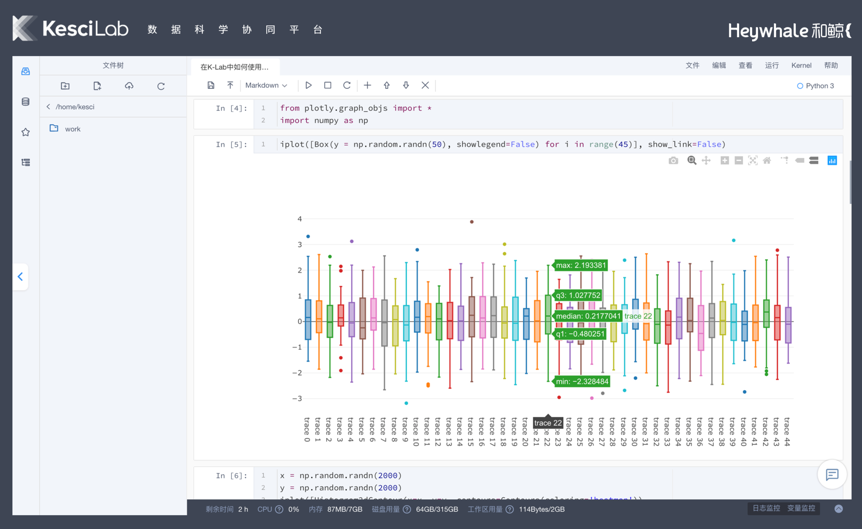
Task: Toggle spike lines on the plot
Action: tap(785, 161)
